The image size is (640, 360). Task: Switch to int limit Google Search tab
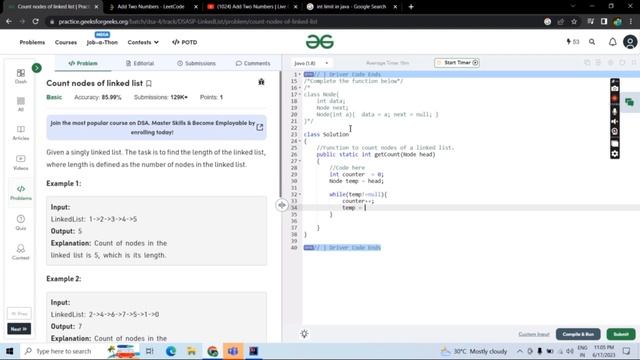coord(351,7)
